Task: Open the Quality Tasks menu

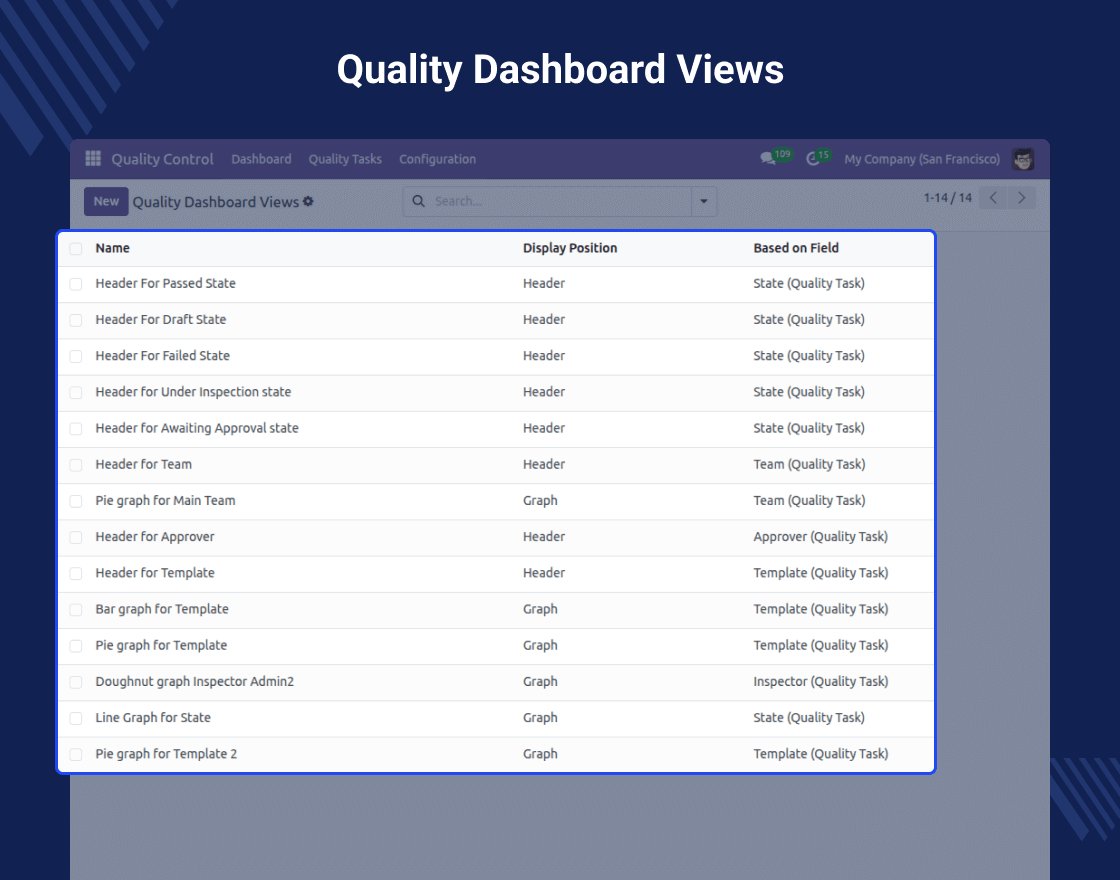Action: (345, 159)
